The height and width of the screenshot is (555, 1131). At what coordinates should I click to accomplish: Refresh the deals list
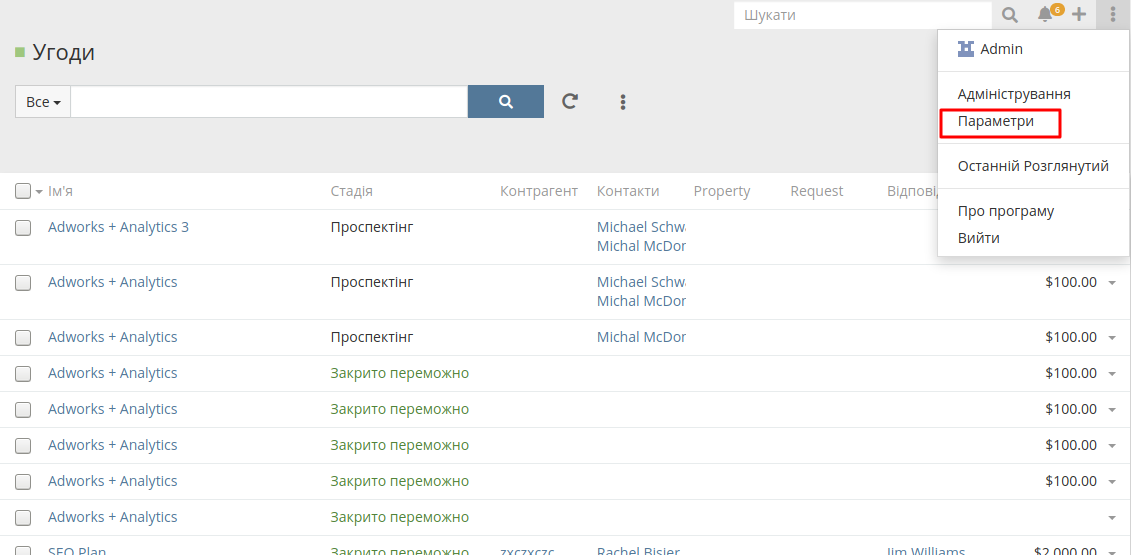coord(570,101)
